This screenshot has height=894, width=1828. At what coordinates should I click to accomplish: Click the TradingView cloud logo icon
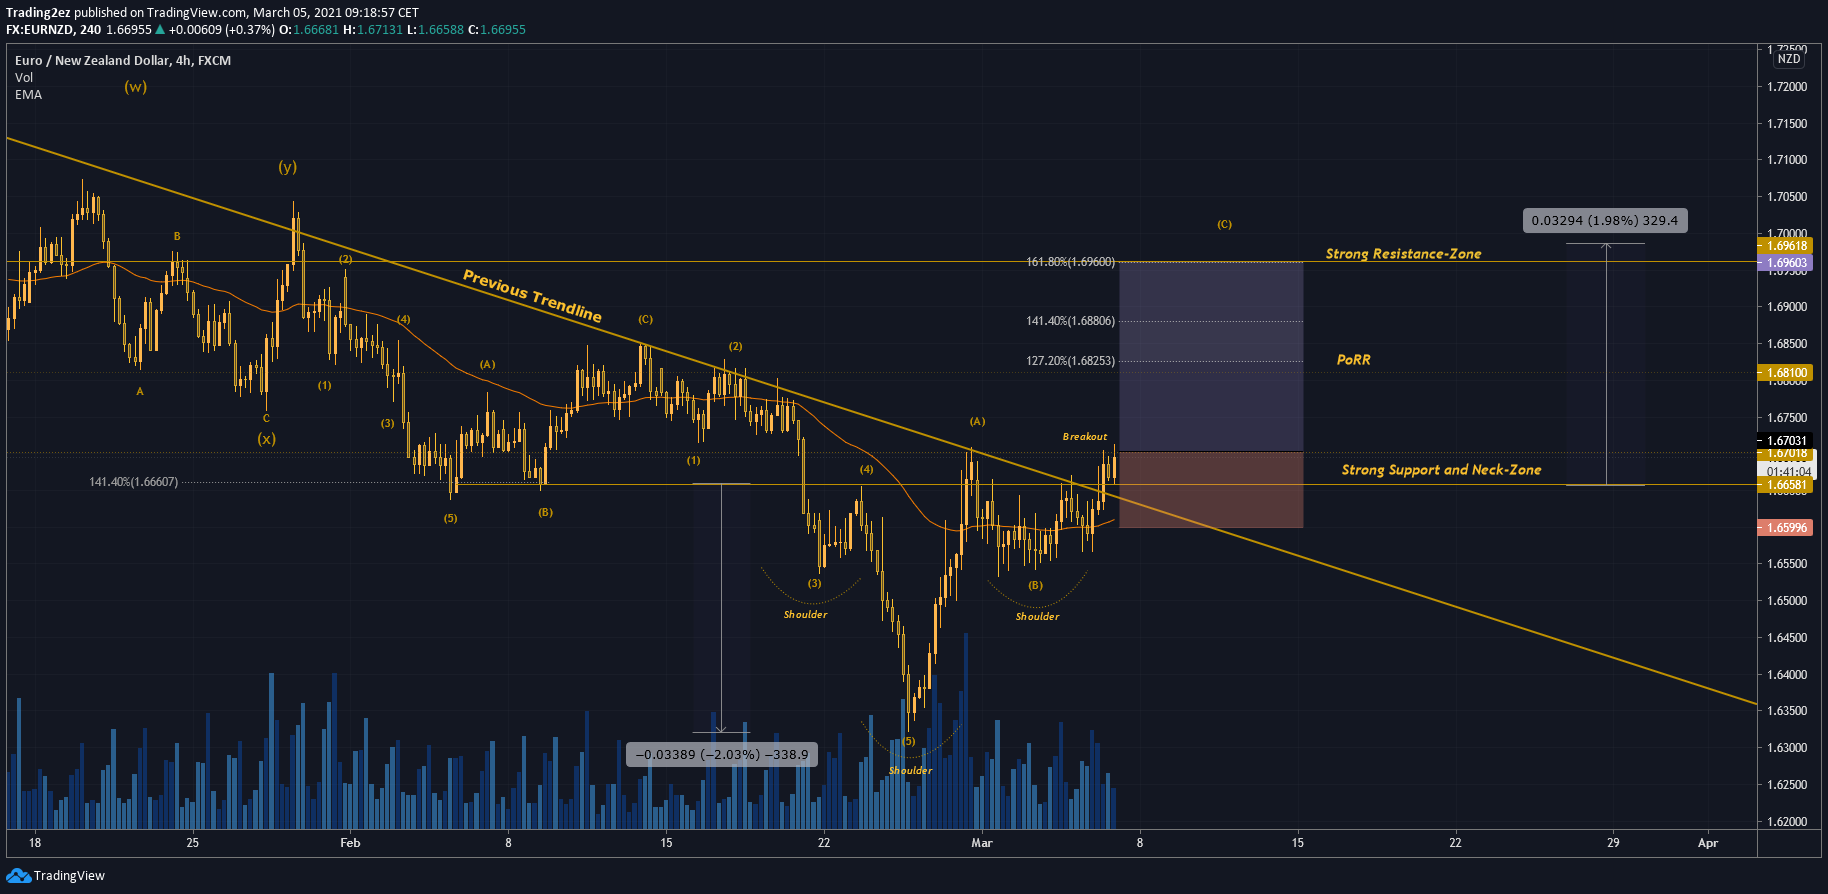(18, 876)
